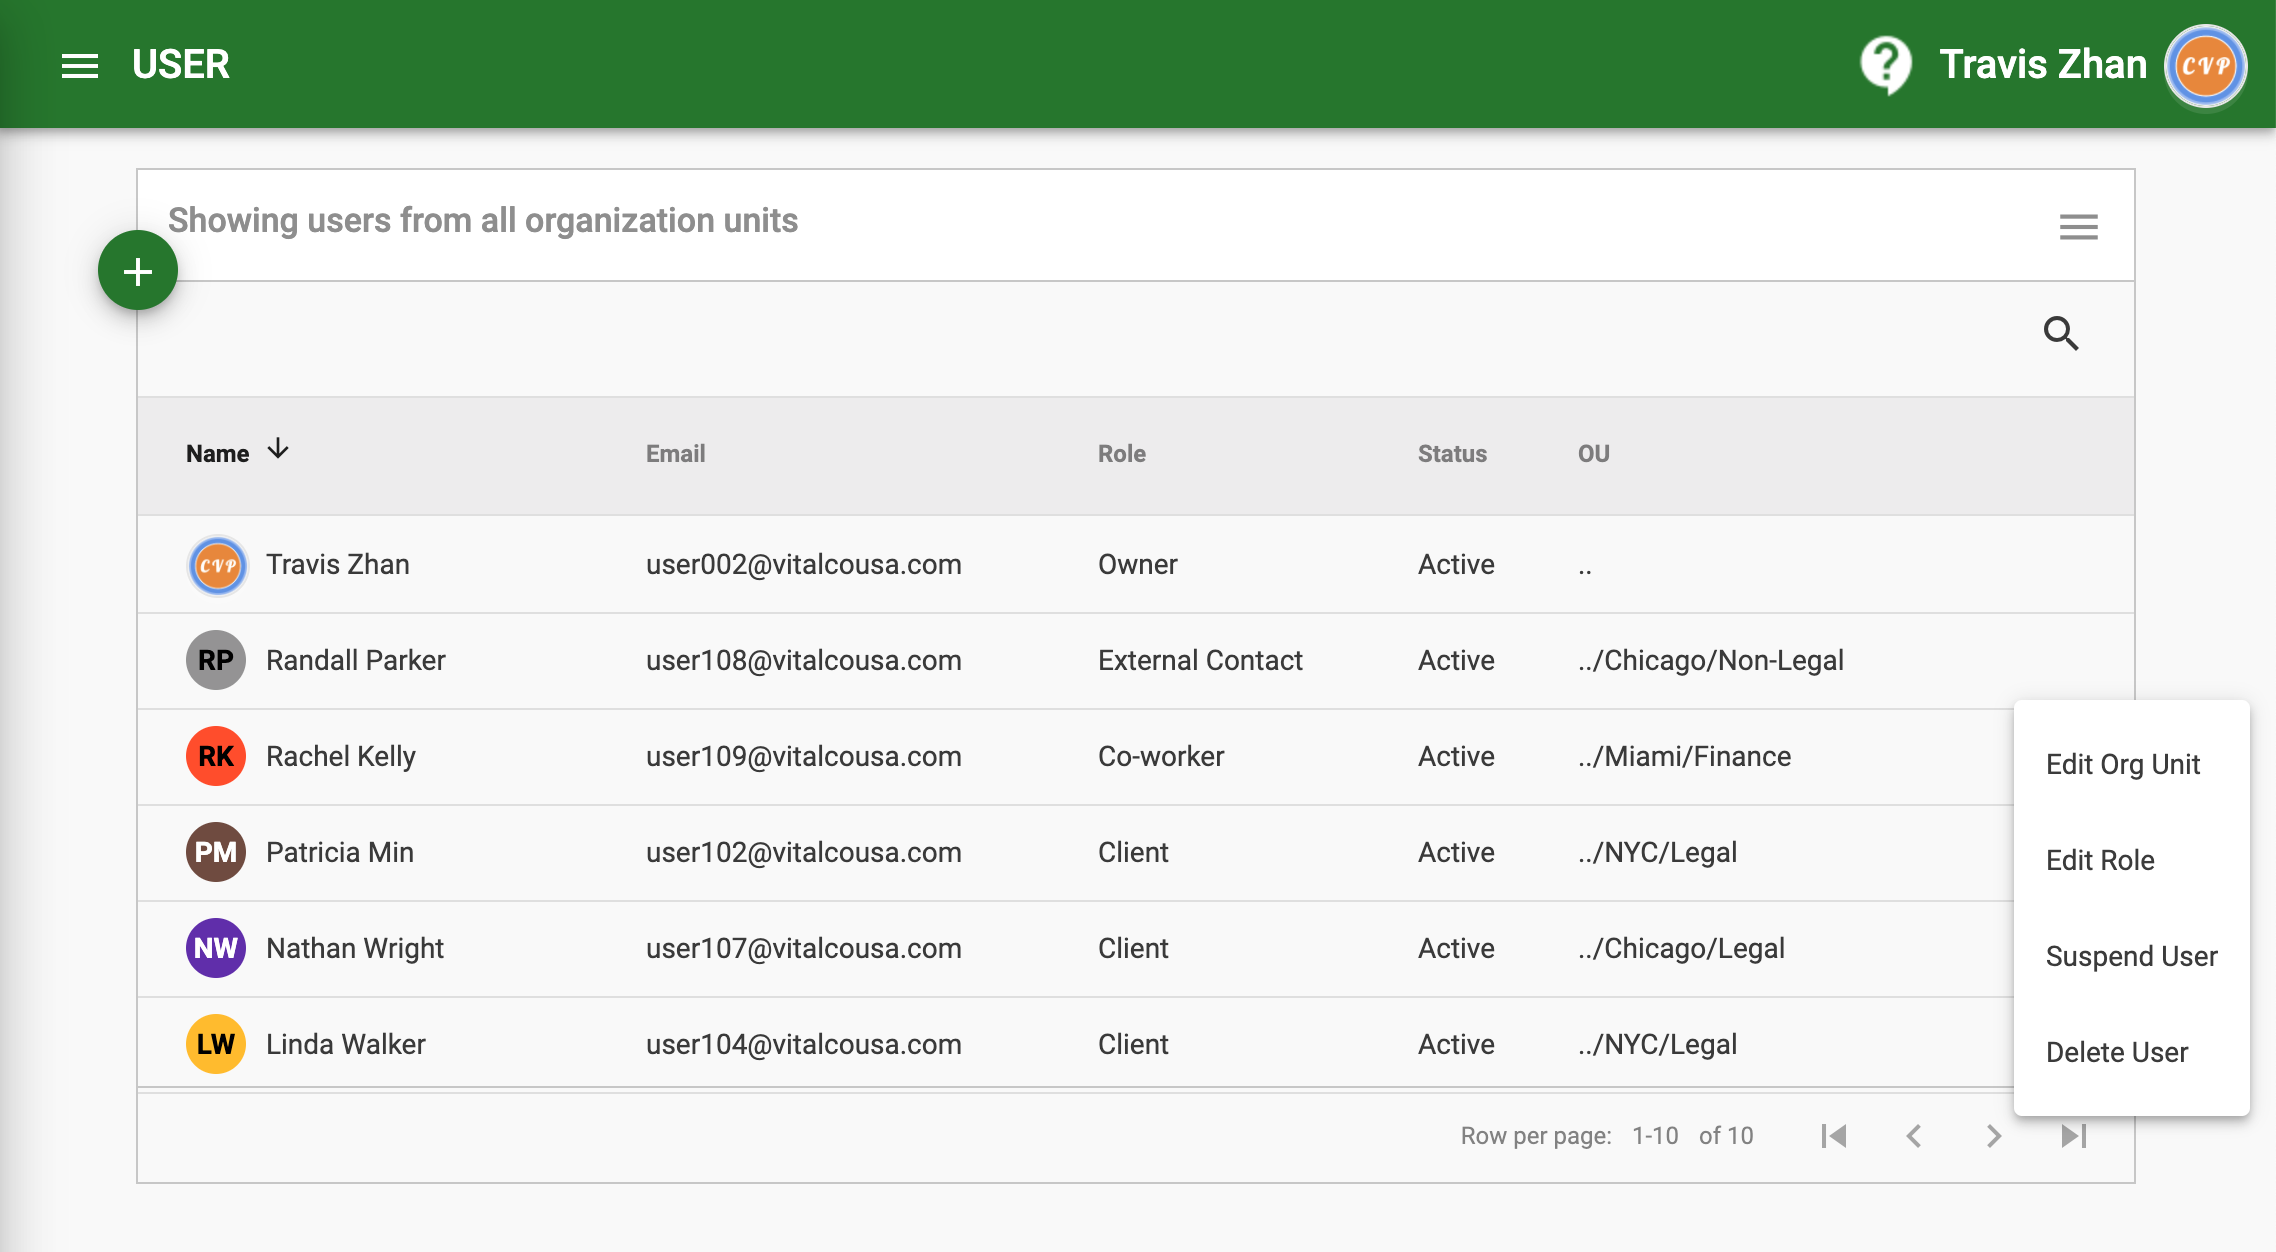Go to the next page

[1994, 1136]
